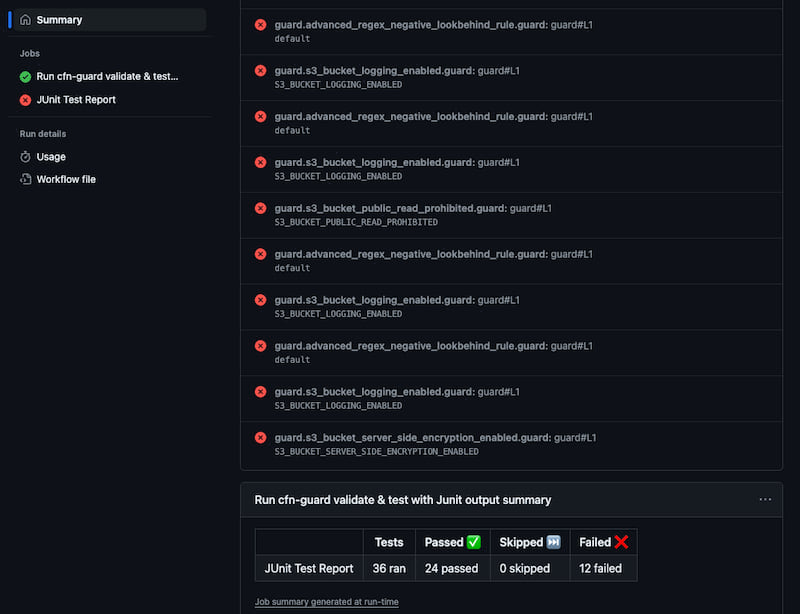Click the 36 ran cell in the results table
This screenshot has height=614, width=800.
[x=388, y=568]
